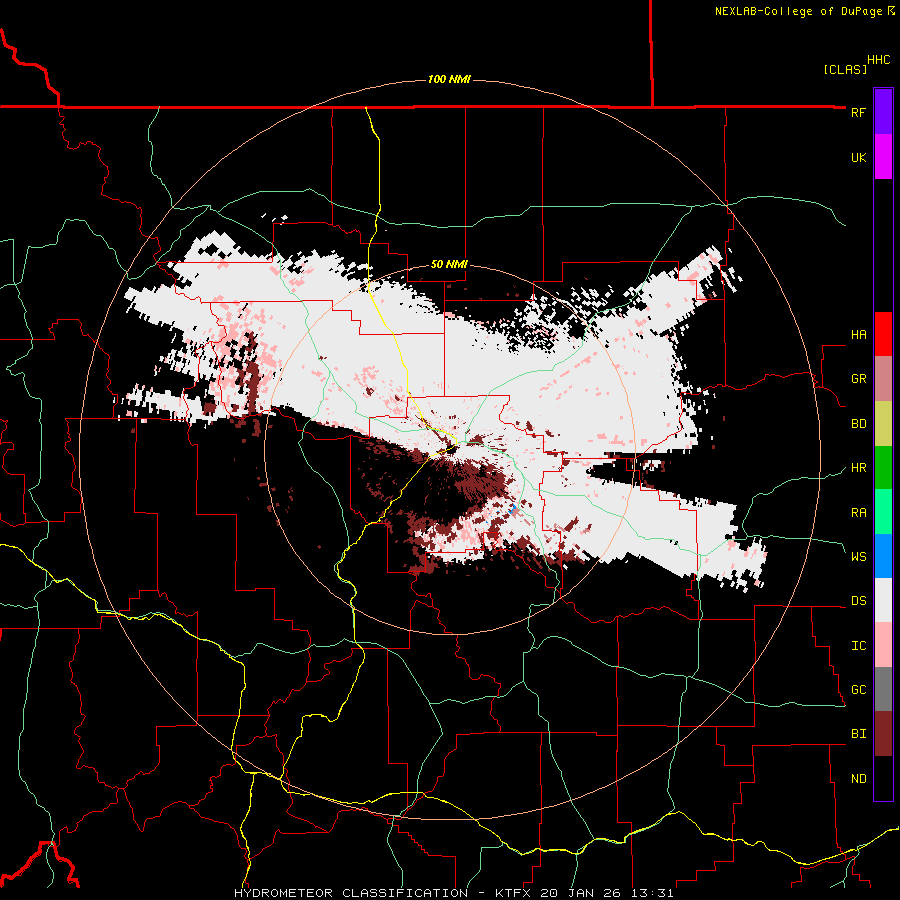Click the HYDROMETEOR CLASSIFICATION caption text
Image resolution: width=900 pixels, height=900 pixels.
(351, 893)
